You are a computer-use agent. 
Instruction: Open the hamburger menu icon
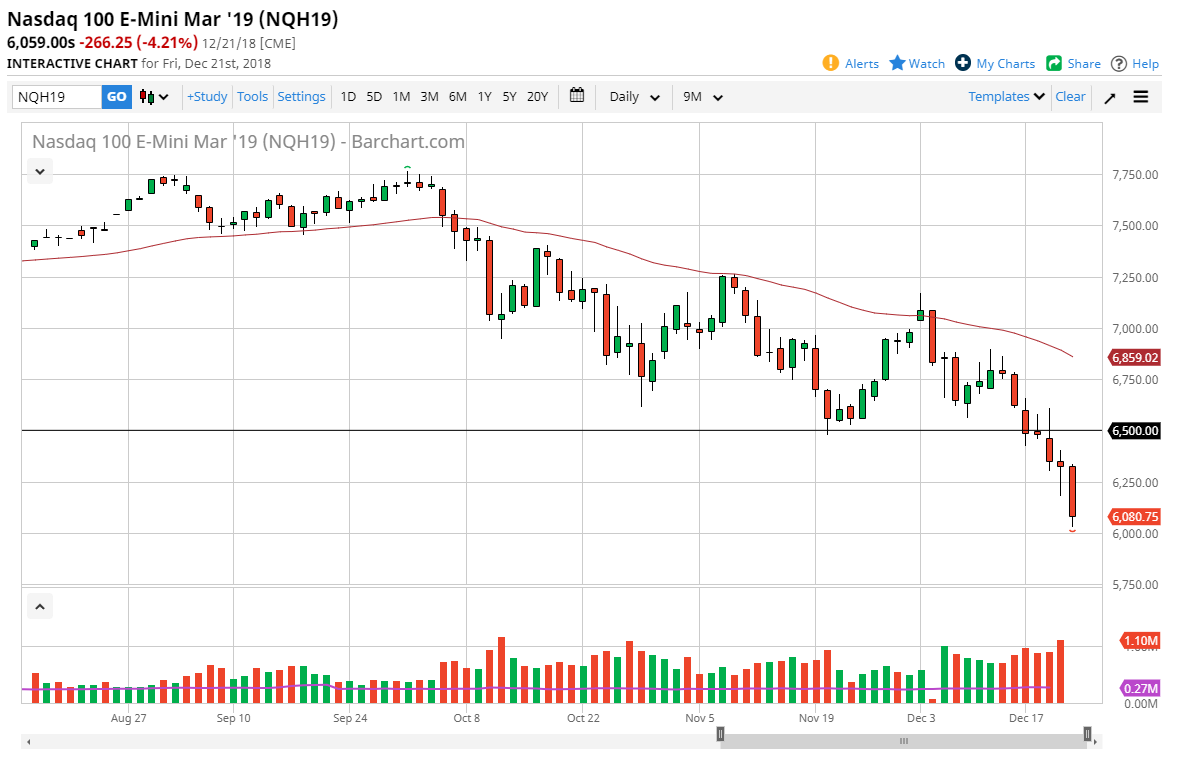coord(1141,96)
